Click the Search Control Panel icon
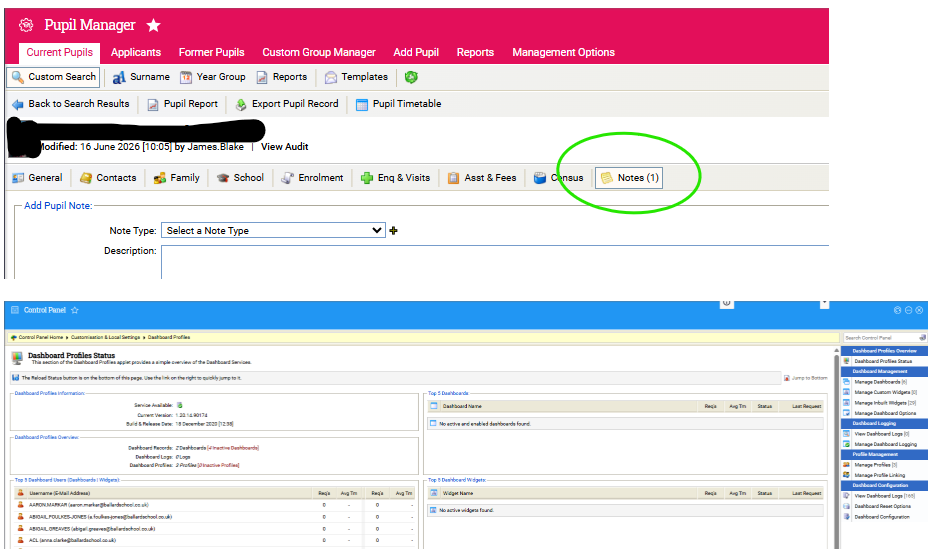This screenshot has height=557, width=943. (923, 338)
